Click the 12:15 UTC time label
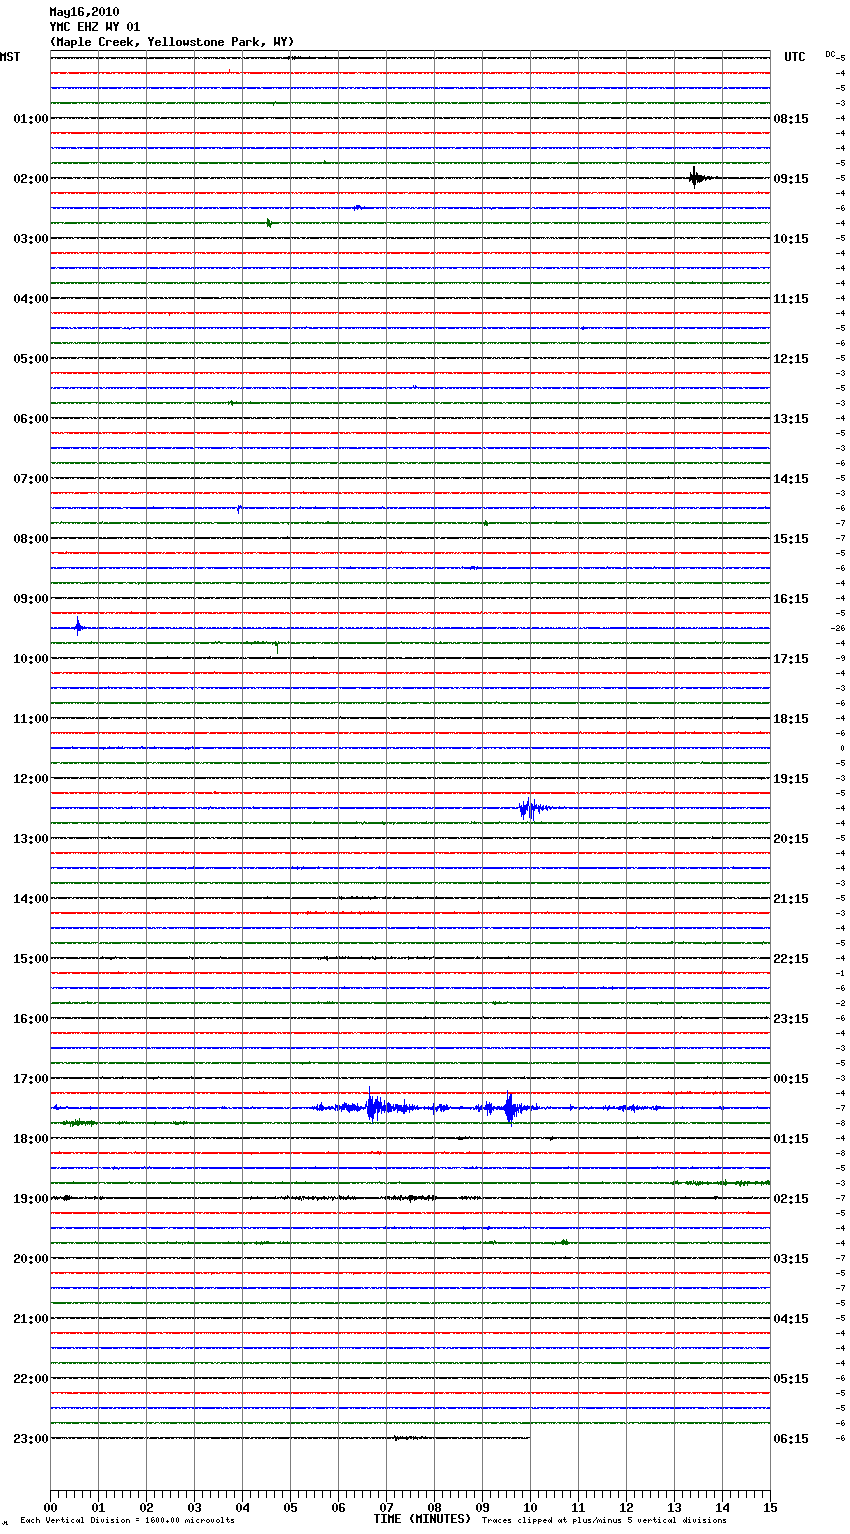The height and width of the screenshot is (1534, 850). (791, 358)
